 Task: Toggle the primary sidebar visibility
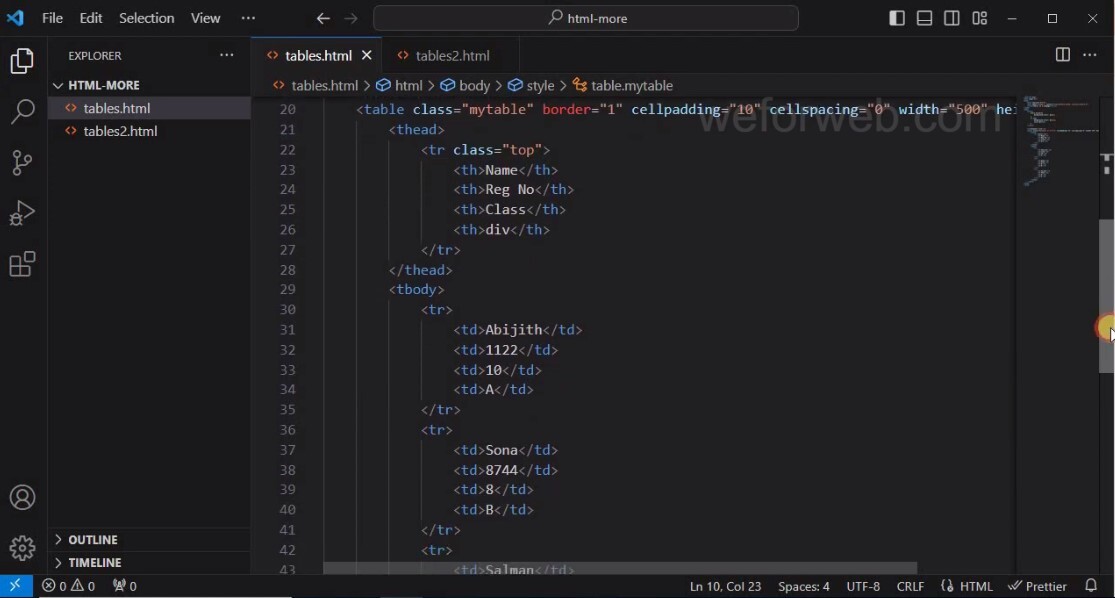[897, 17]
